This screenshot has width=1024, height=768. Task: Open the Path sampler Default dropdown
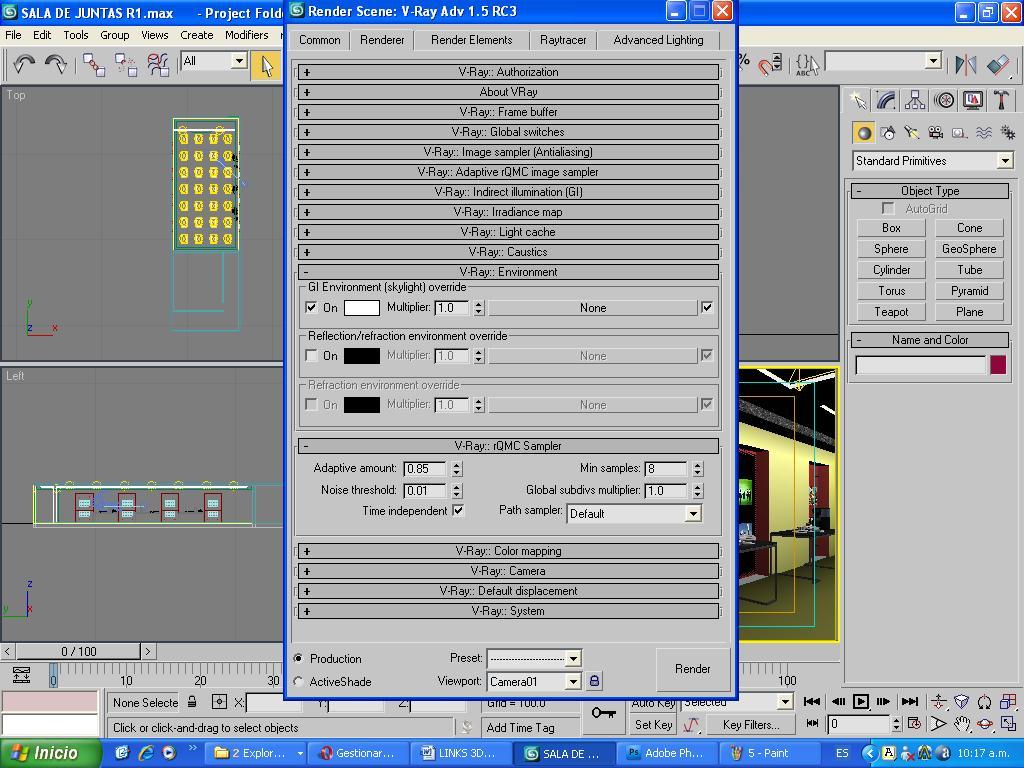click(x=634, y=514)
